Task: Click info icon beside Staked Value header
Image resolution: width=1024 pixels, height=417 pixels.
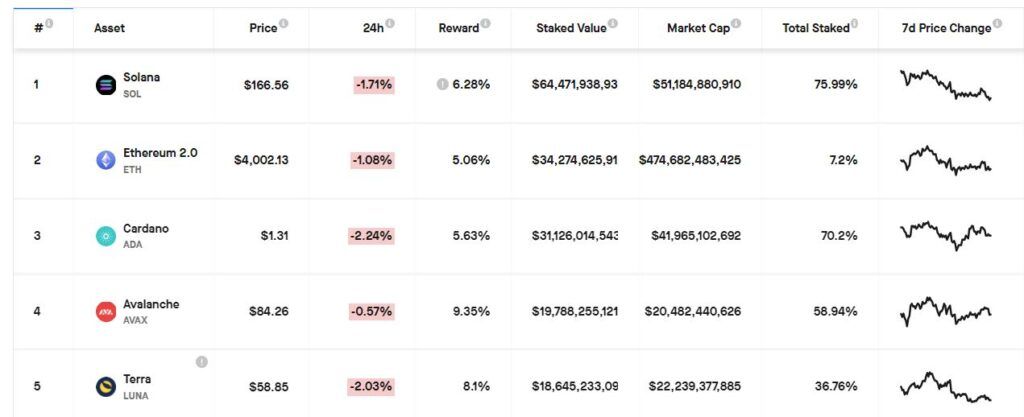Action: tap(613, 23)
